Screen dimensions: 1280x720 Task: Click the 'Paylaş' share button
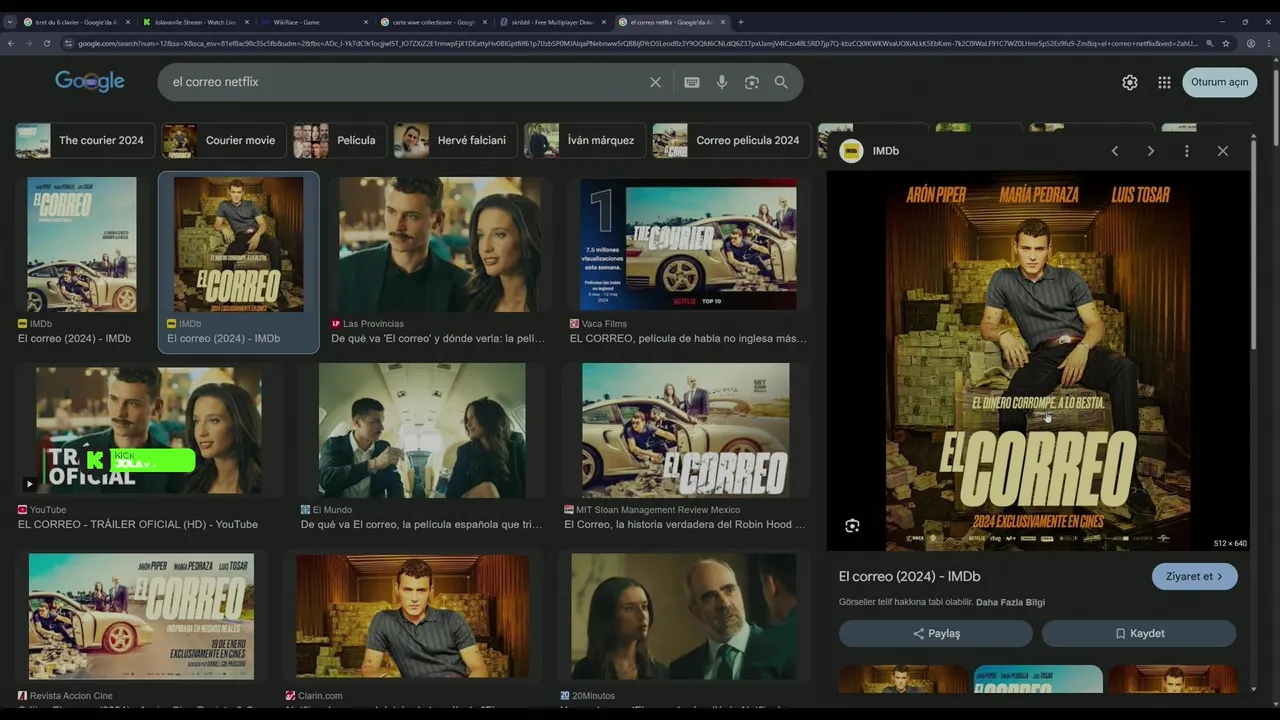tap(935, 633)
